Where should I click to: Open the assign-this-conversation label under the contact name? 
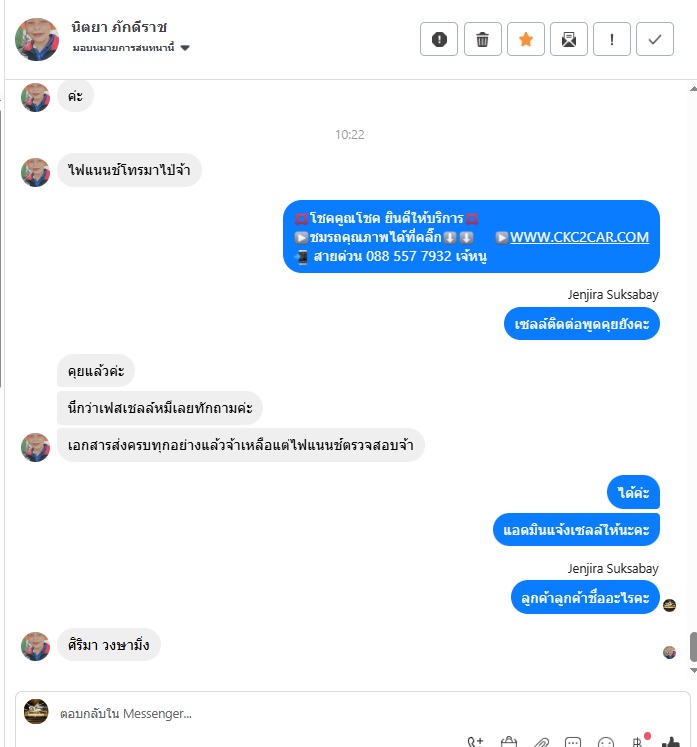[123, 48]
